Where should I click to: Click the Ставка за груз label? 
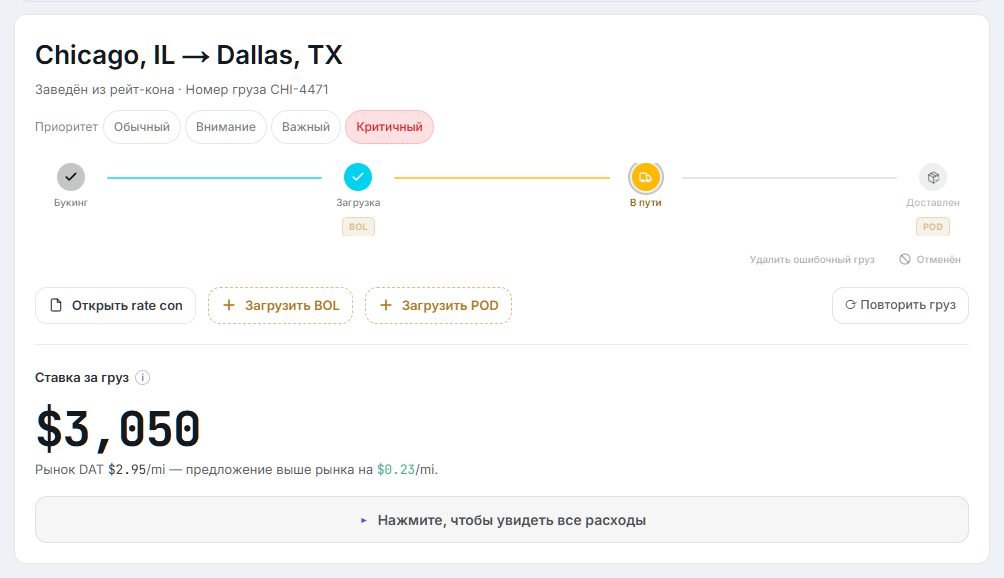pyautogui.click(x=82, y=378)
